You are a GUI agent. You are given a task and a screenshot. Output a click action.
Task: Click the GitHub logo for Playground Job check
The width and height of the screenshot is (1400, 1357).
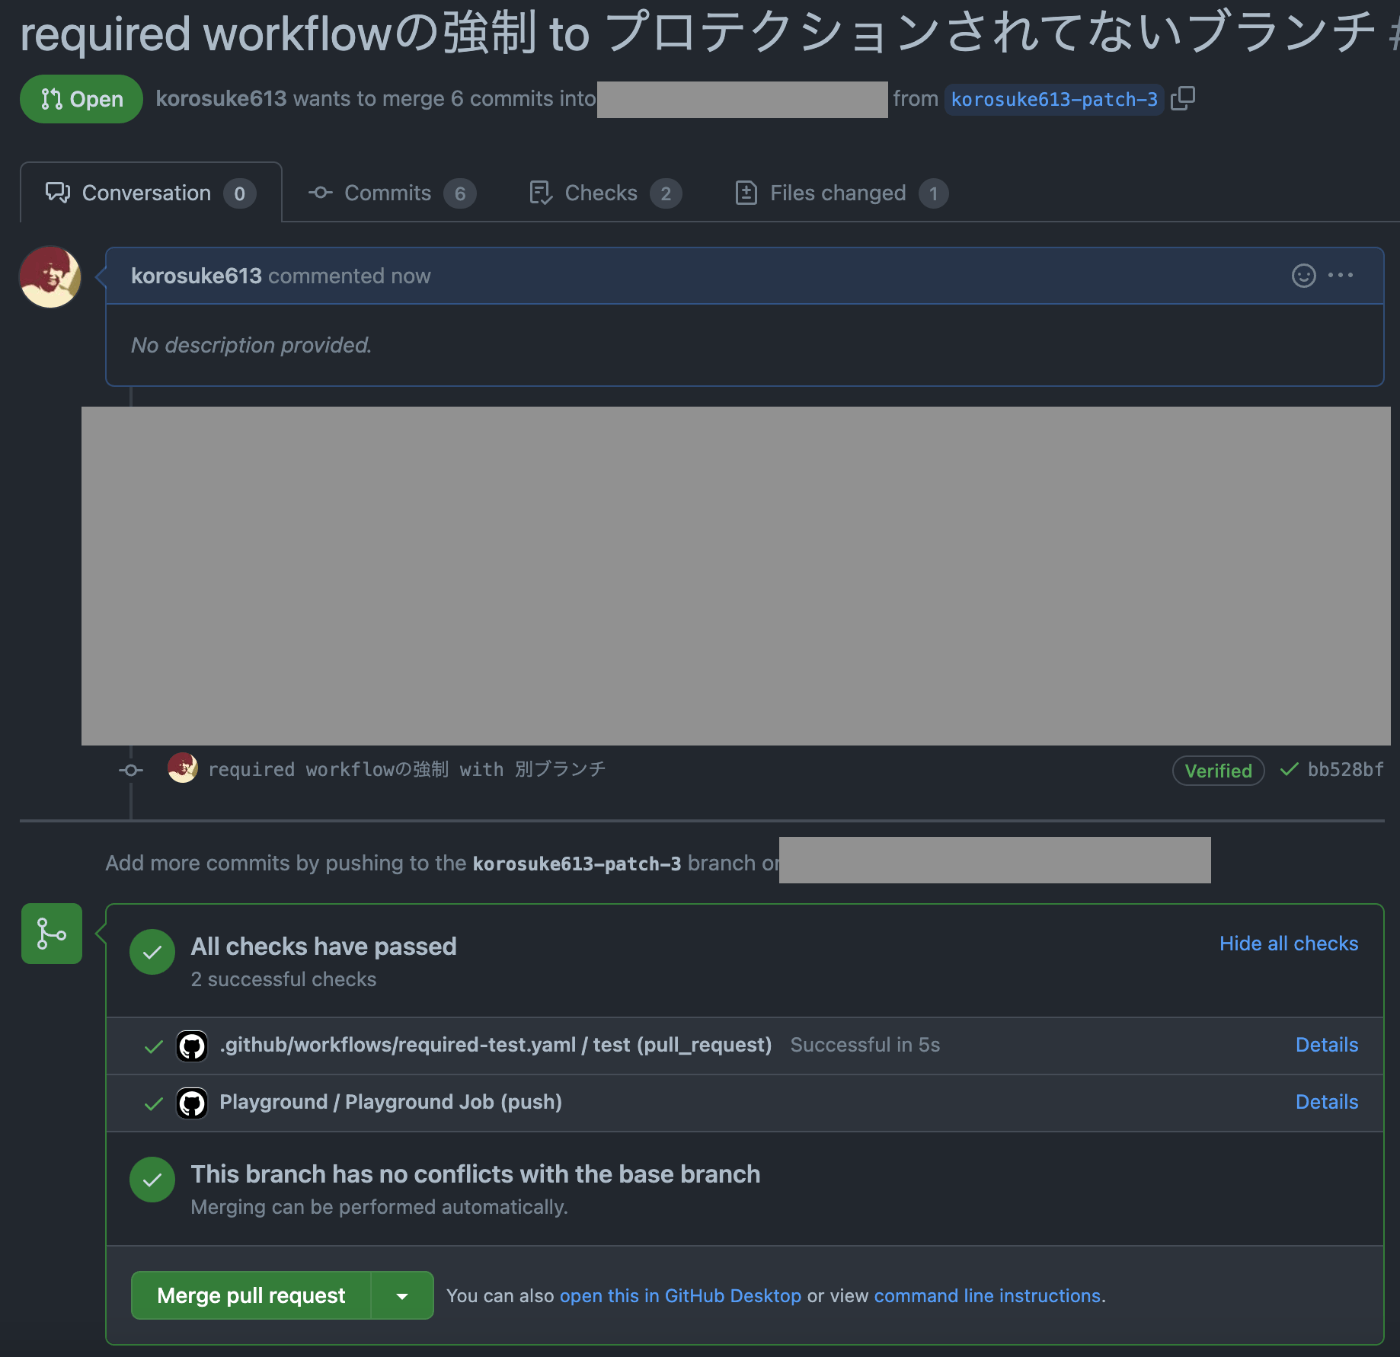(192, 1103)
